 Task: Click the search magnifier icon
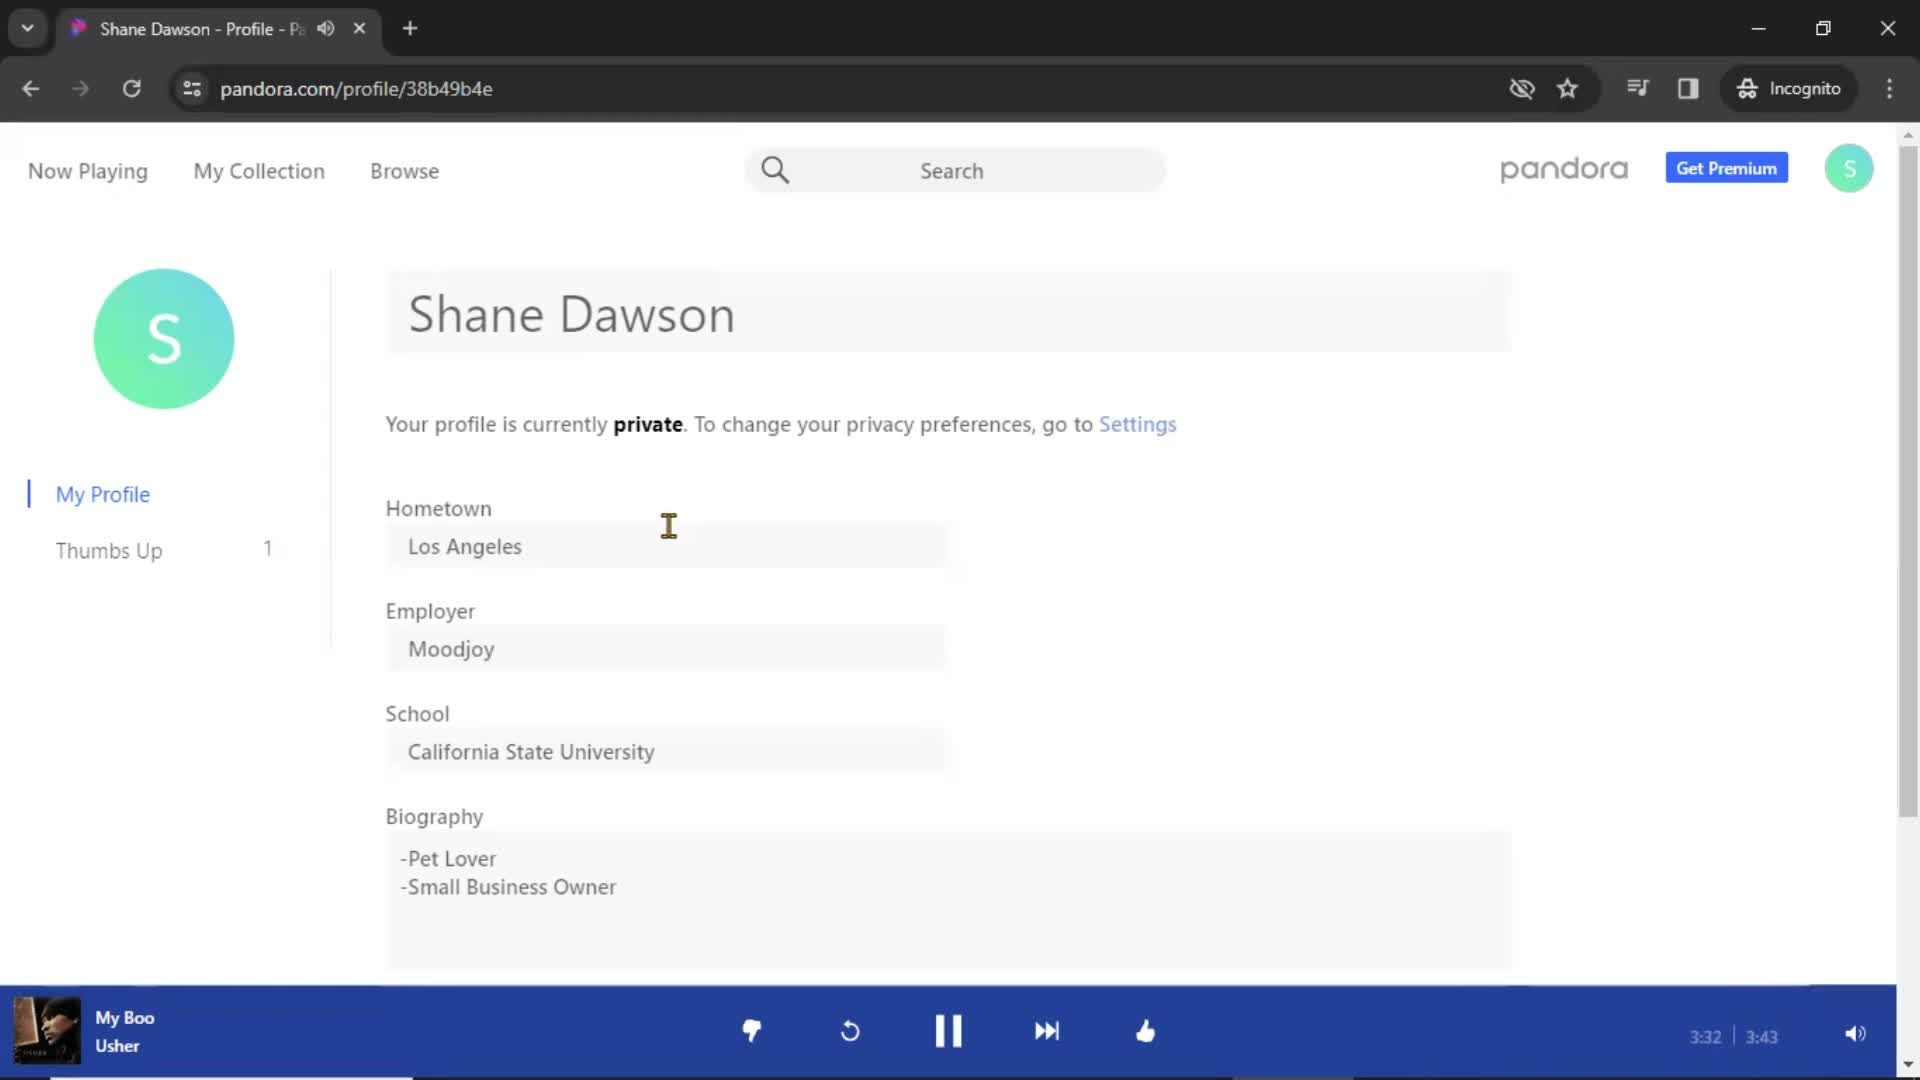775,170
